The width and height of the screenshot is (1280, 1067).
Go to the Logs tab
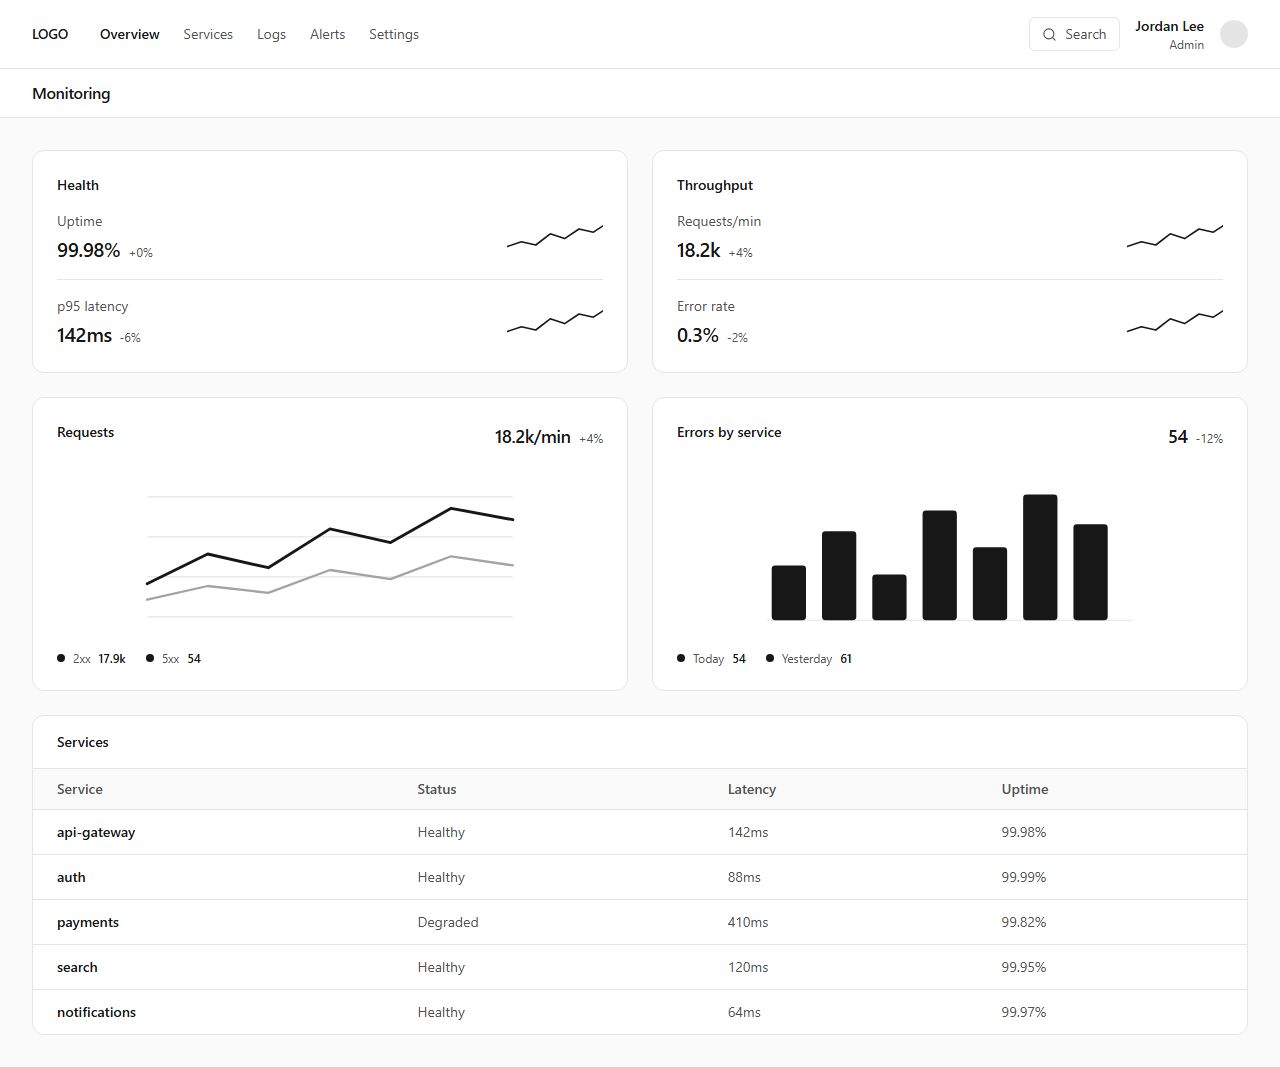pyautogui.click(x=271, y=34)
